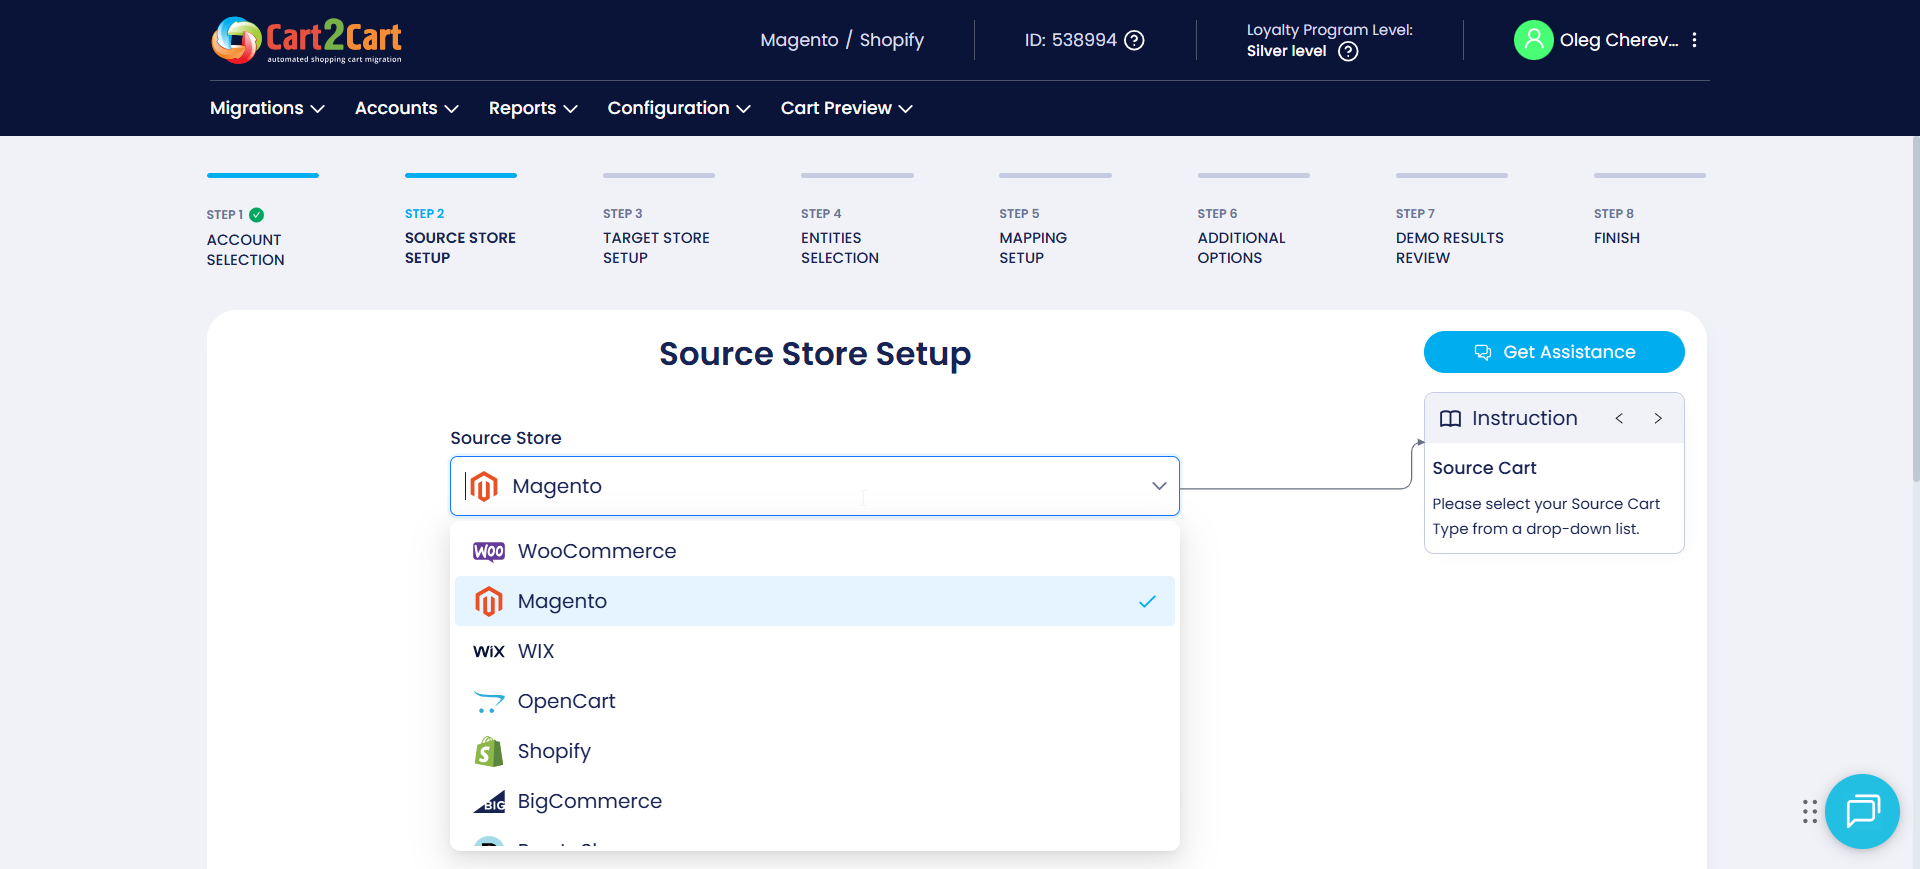Expand the Accounts menu

[x=406, y=108]
